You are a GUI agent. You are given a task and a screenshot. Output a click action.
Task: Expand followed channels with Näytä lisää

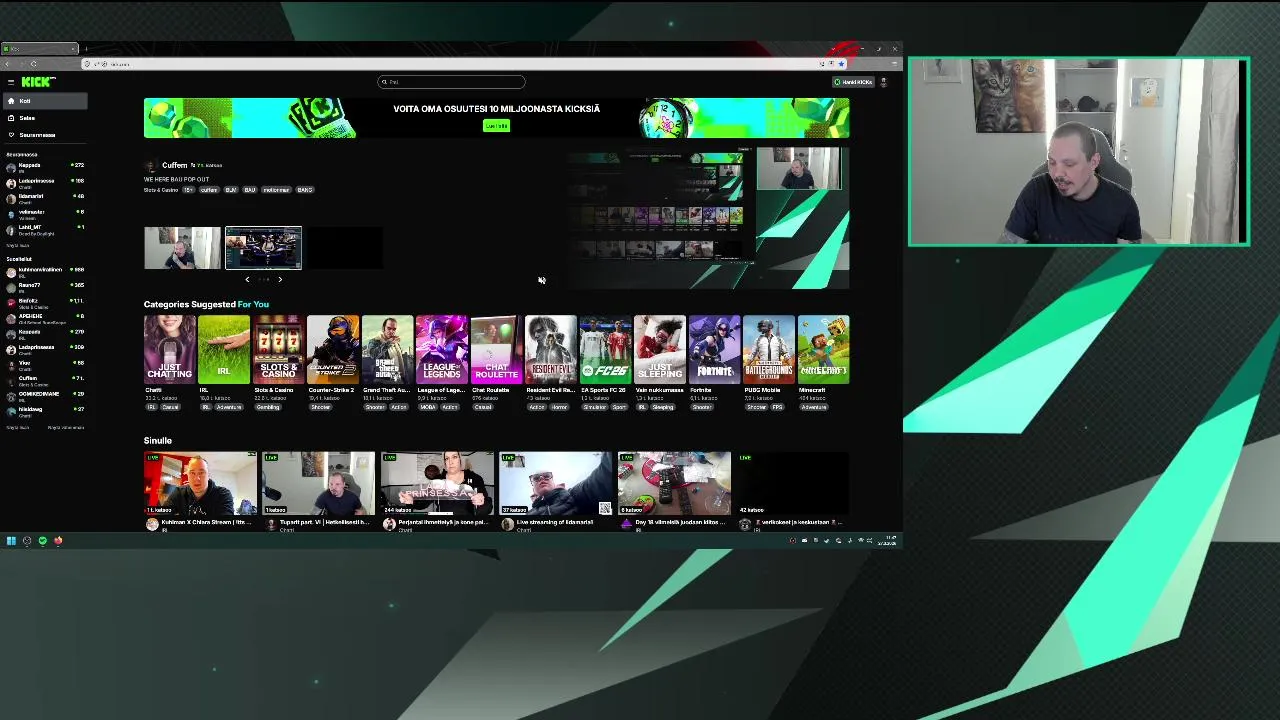tap(17, 245)
